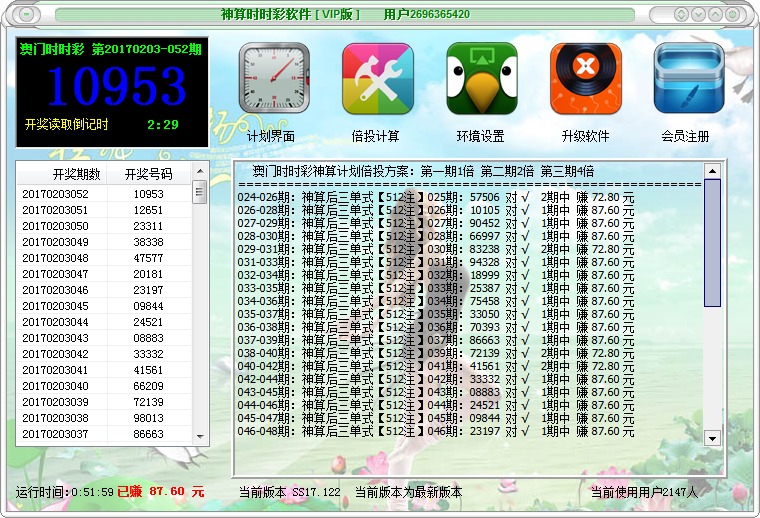Click the 029-031期 plan line
760x518 pixels.
point(436,249)
